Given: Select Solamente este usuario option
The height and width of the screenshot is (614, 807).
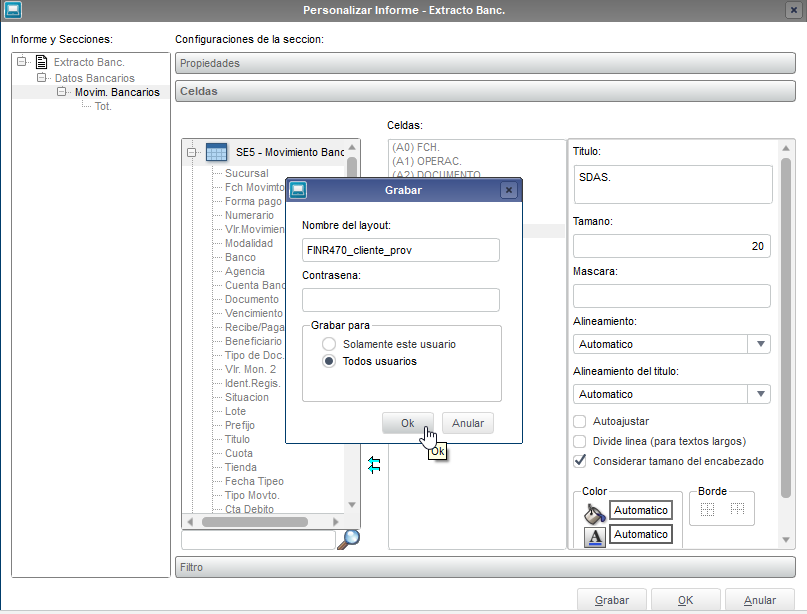Looking at the screenshot, I should click(x=329, y=344).
